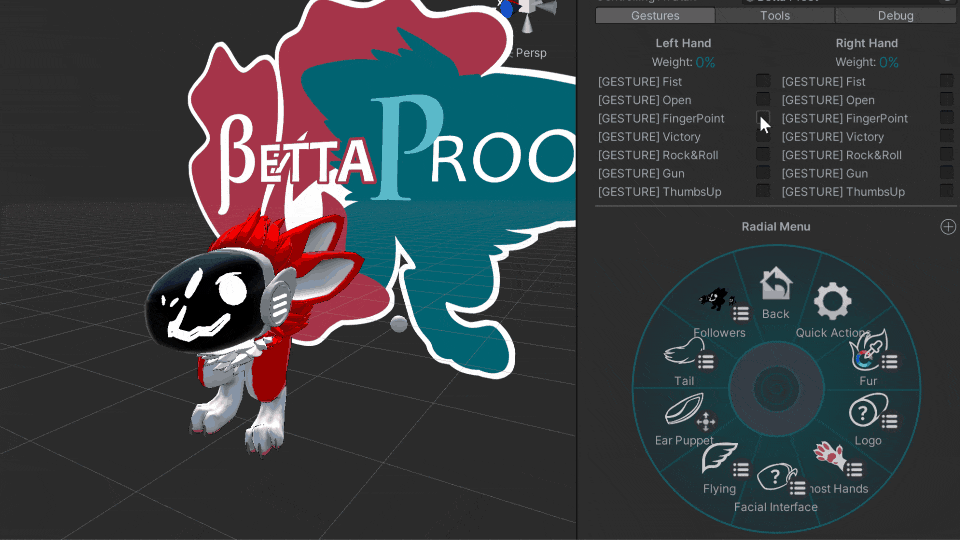The image size is (960, 540).
Task: Click the Radial Menu plus icon
Action: 948,227
